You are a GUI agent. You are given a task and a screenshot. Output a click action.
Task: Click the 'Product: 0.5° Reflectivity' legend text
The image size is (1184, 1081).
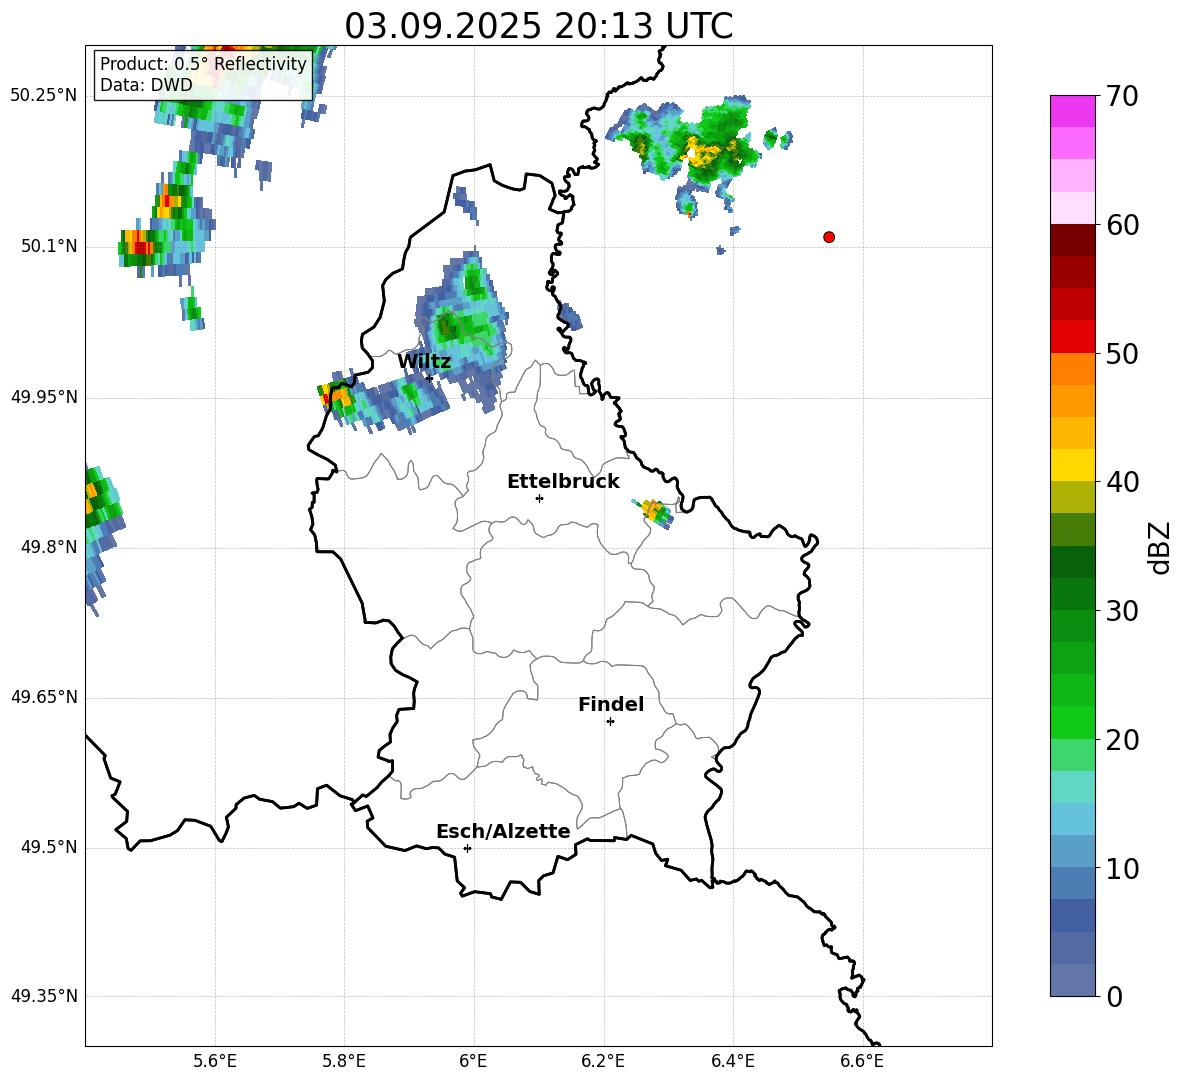pos(203,63)
